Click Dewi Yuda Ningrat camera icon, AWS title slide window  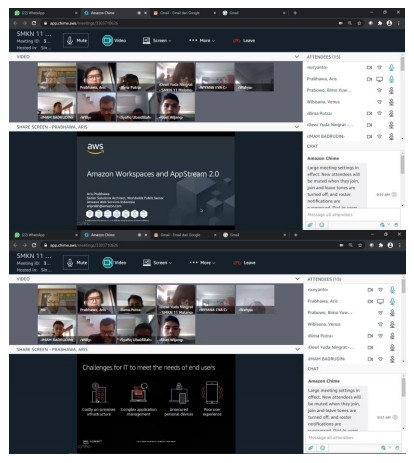pos(369,125)
